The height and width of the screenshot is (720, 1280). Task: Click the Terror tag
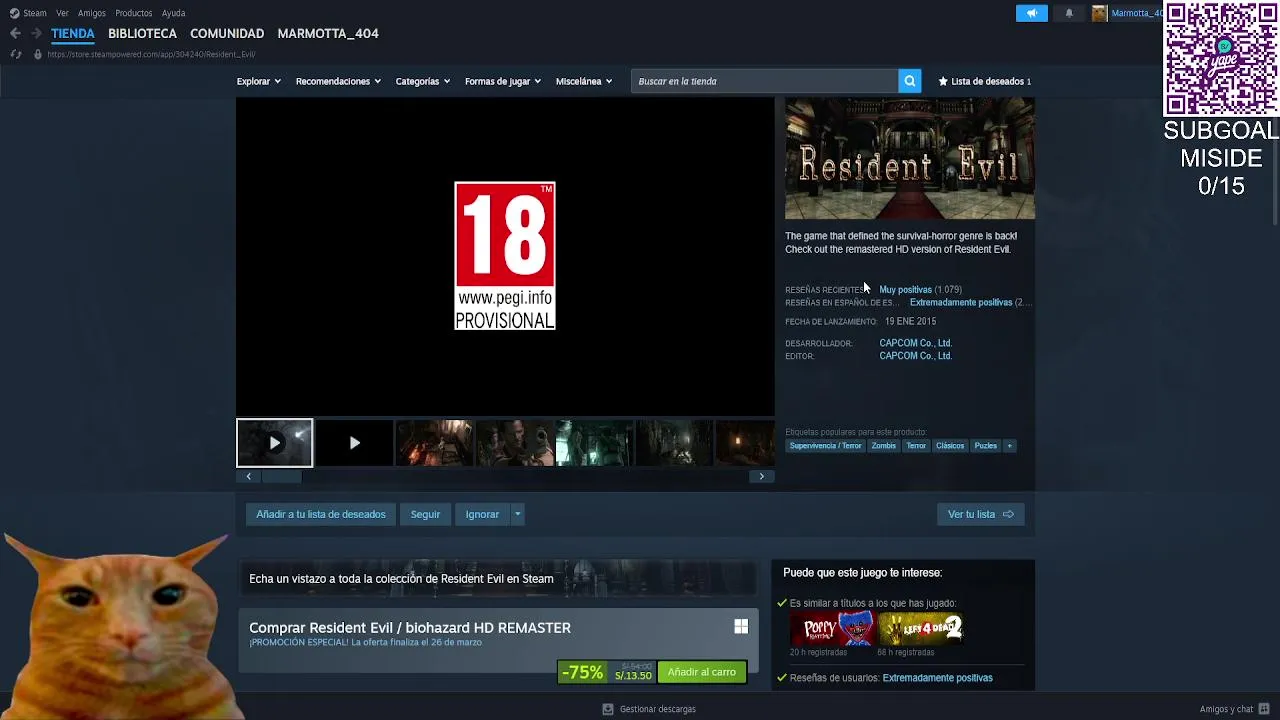click(916, 446)
